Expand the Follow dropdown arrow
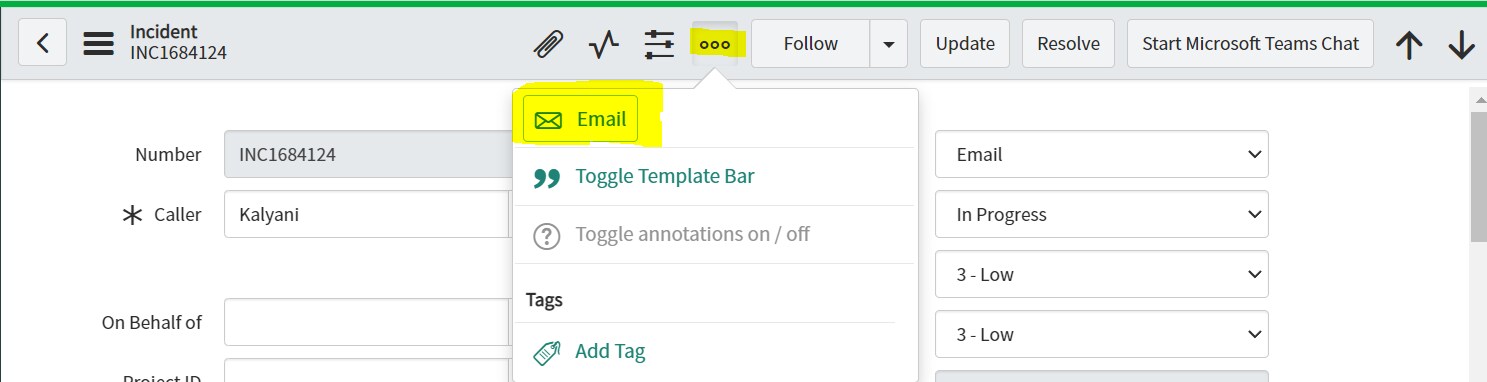 click(x=888, y=44)
